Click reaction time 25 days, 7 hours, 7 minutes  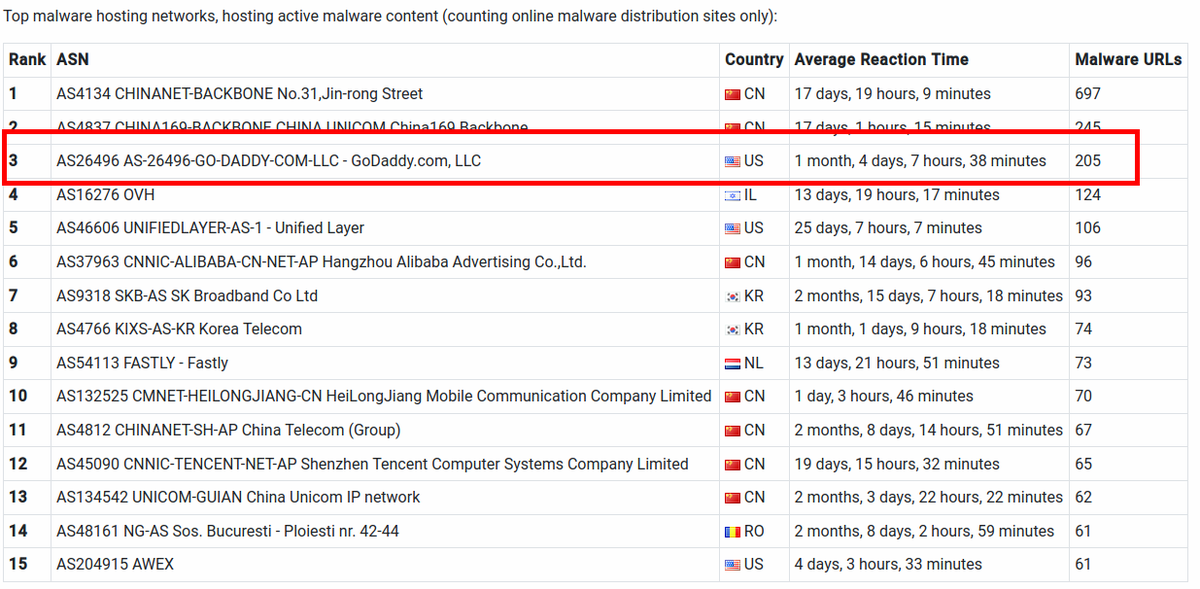click(889, 228)
